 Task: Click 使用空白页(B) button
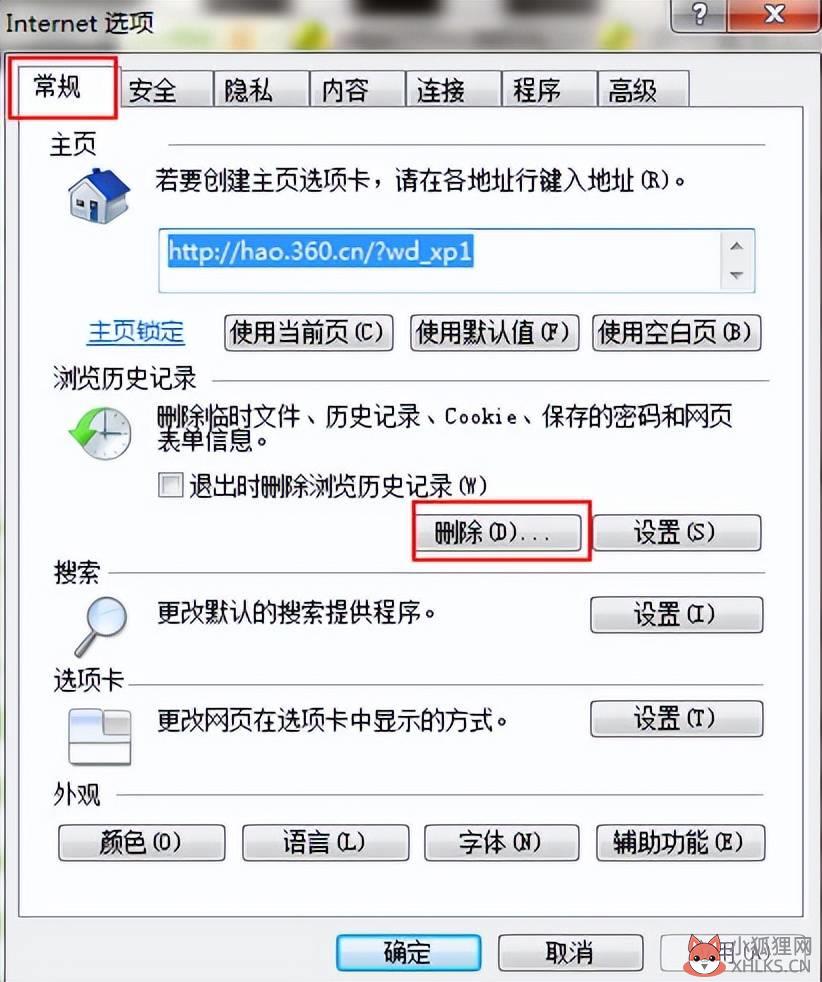(676, 333)
